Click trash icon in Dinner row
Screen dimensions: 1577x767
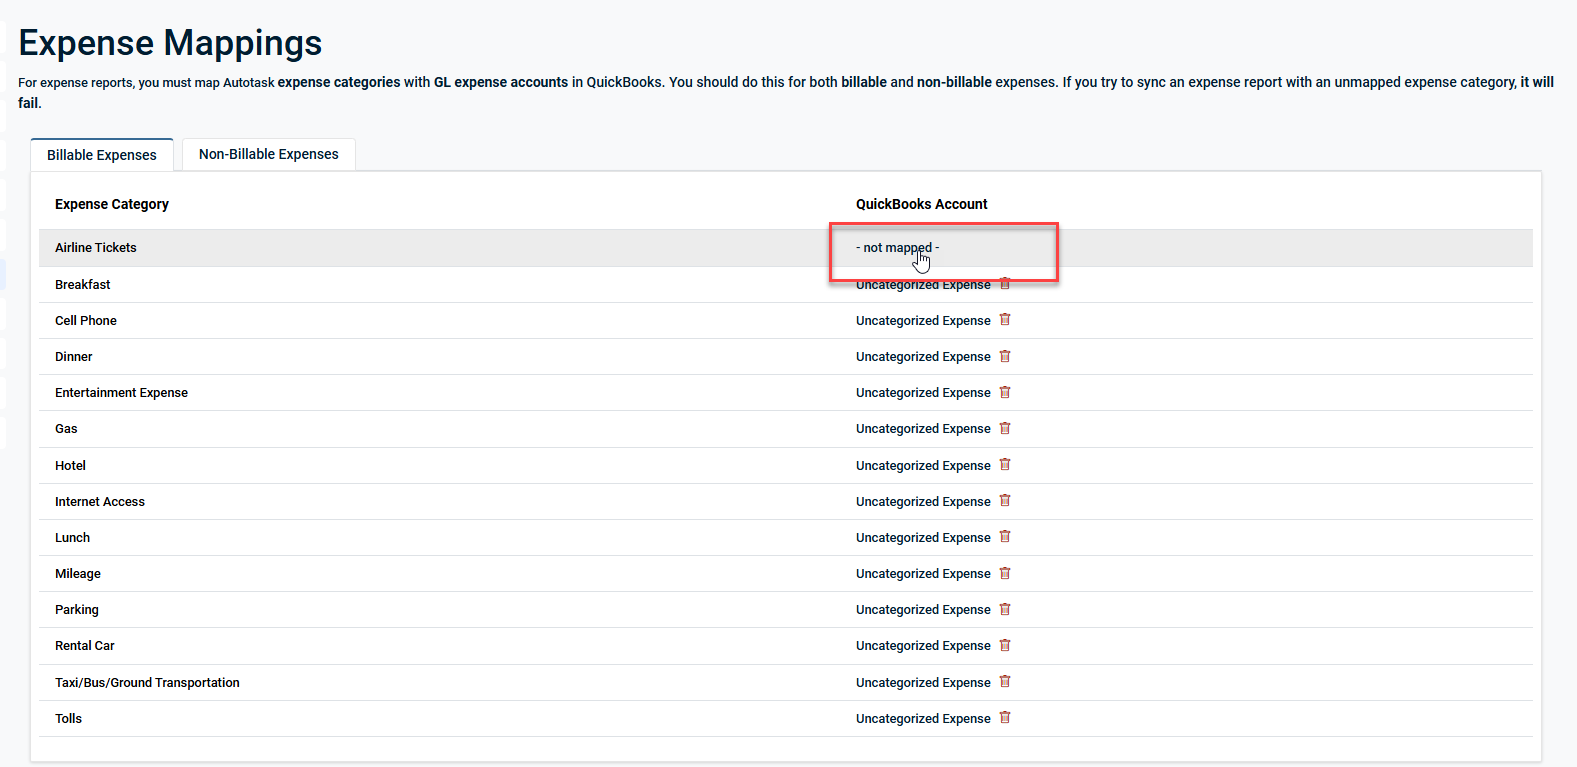click(1005, 356)
